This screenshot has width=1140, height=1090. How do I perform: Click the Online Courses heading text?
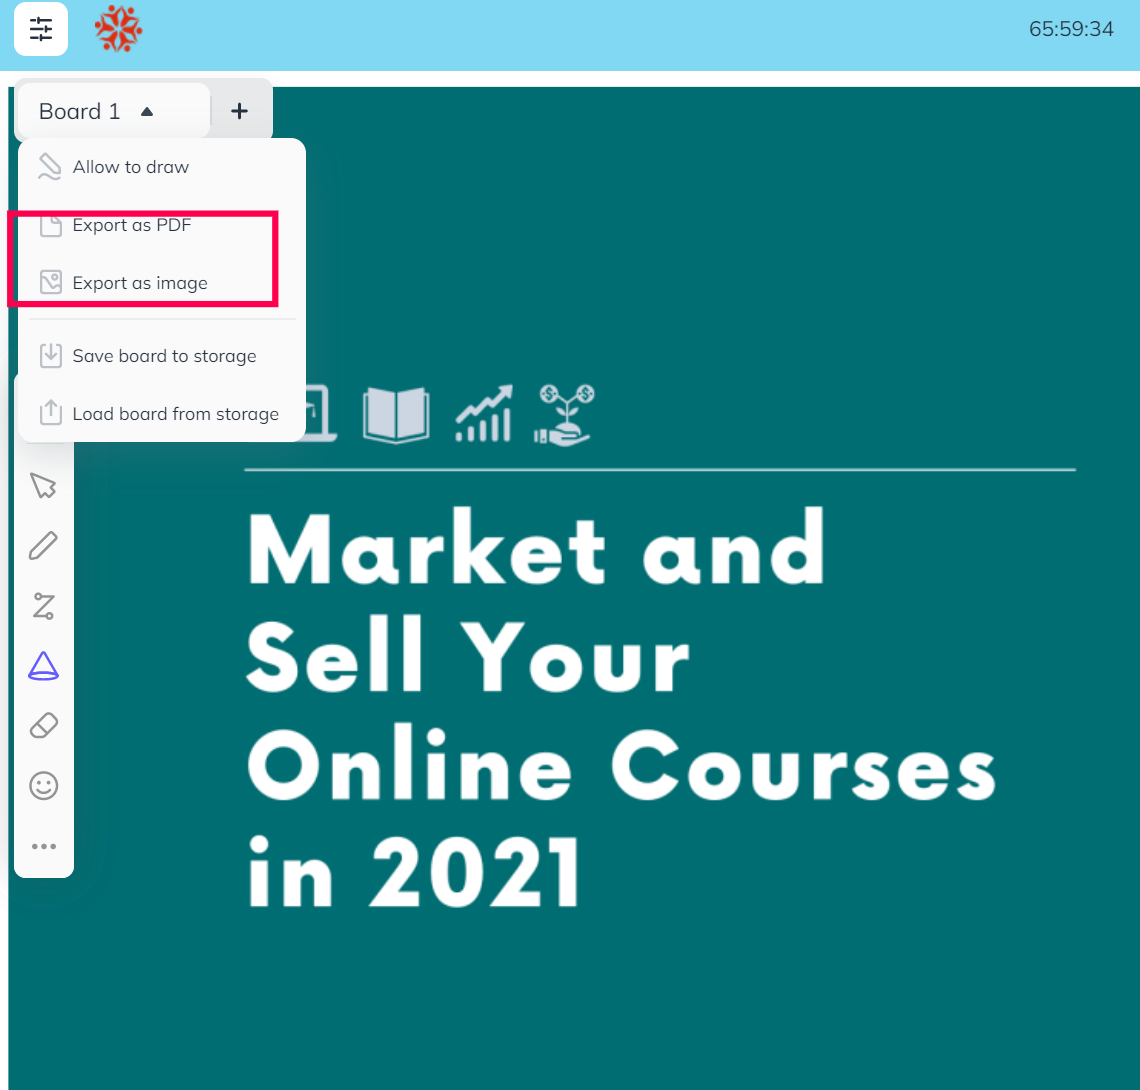(x=622, y=763)
